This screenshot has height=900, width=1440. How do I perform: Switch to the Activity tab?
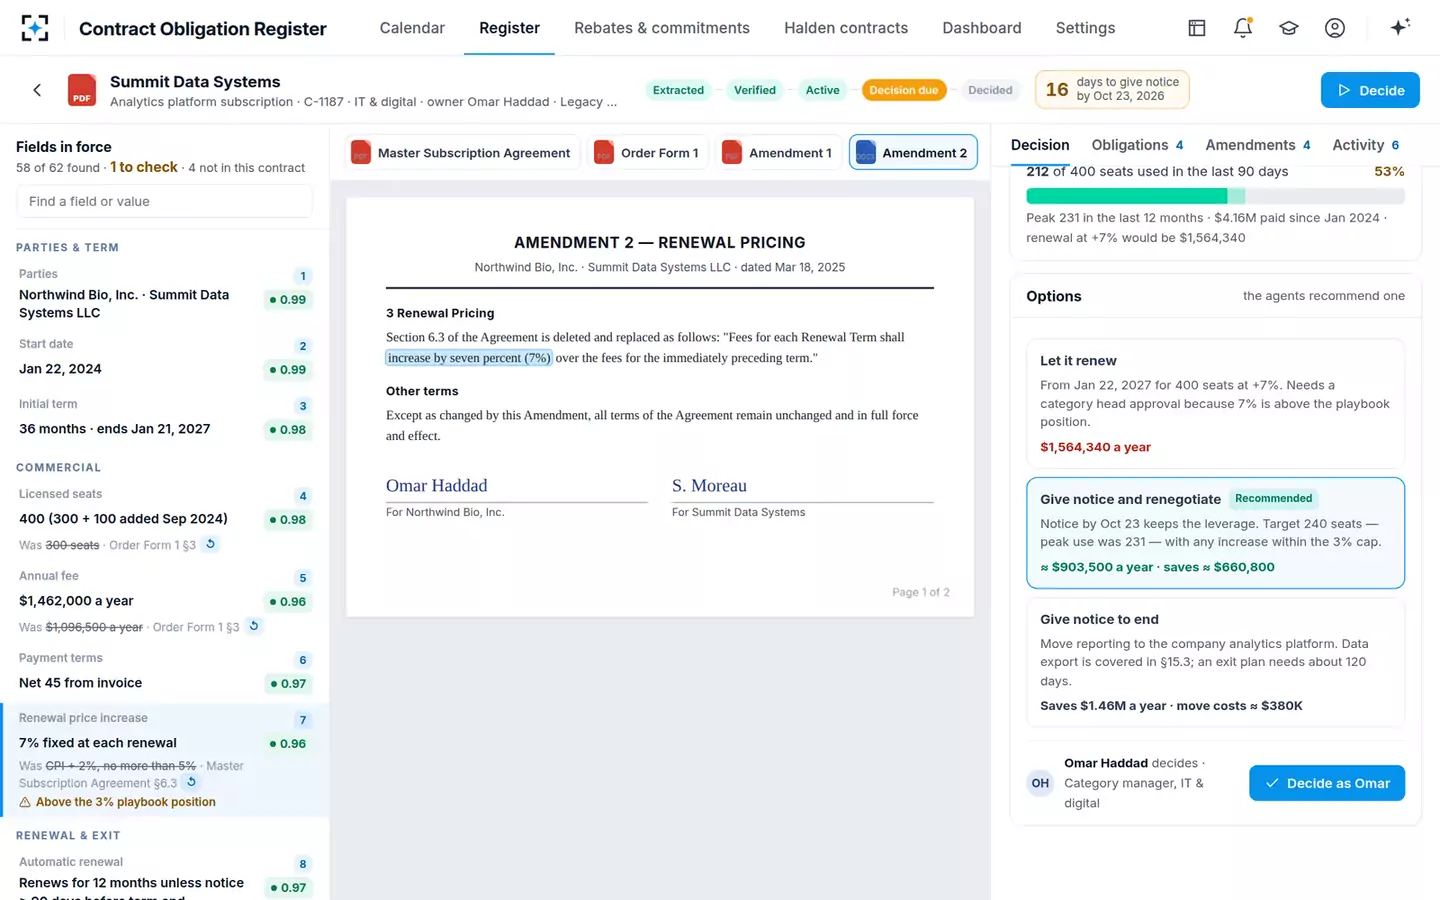coord(1365,145)
